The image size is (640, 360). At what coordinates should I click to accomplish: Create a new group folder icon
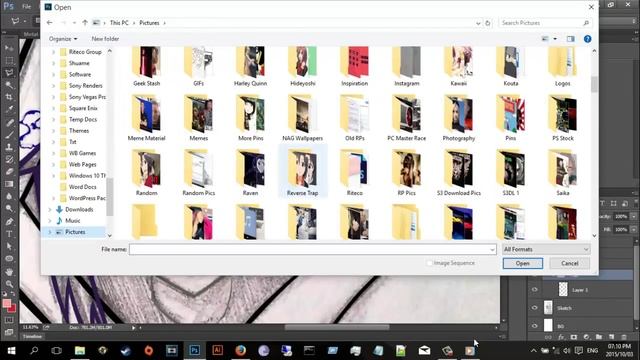point(599,337)
